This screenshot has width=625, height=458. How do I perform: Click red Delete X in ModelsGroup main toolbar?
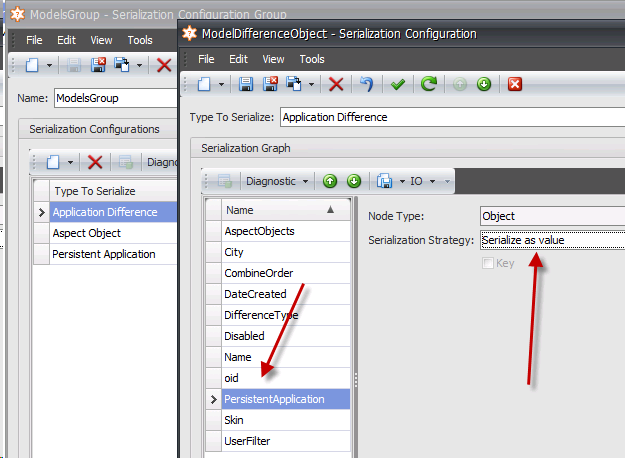(x=164, y=65)
